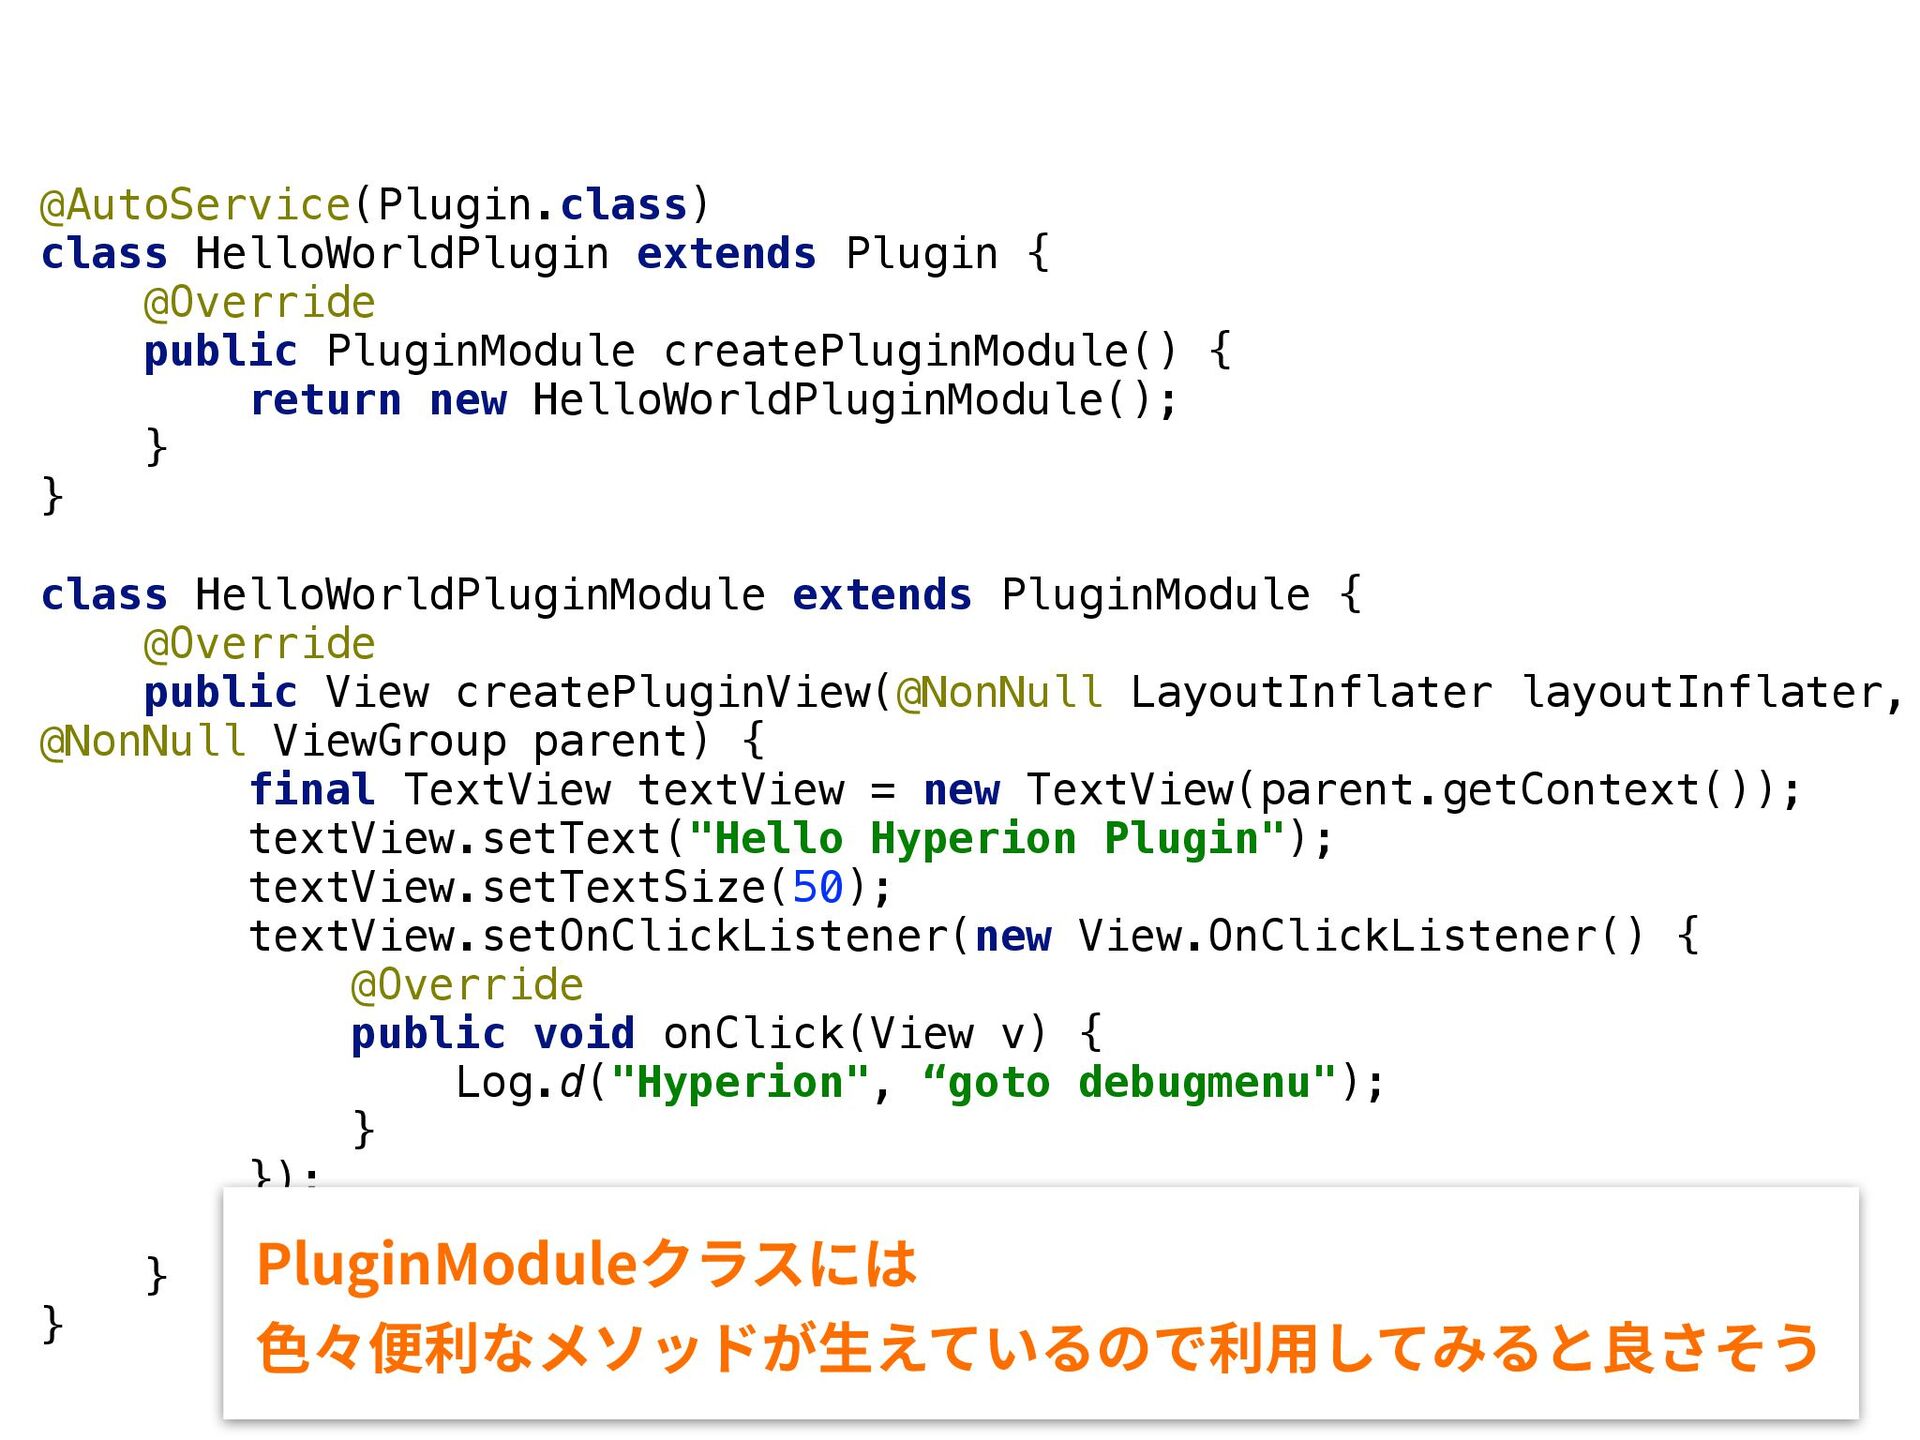Click the createPluginView method name
The width and height of the screenshot is (1920, 1440).
664,692
